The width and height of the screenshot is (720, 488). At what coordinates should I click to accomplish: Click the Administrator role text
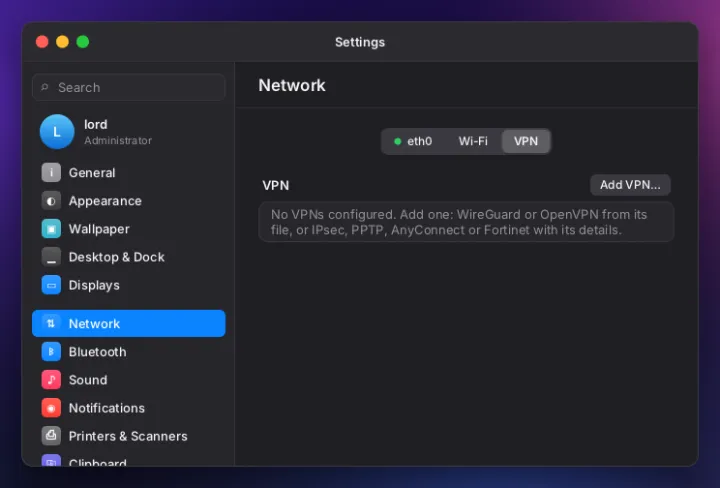pyautogui.click(x=118, y=140)
